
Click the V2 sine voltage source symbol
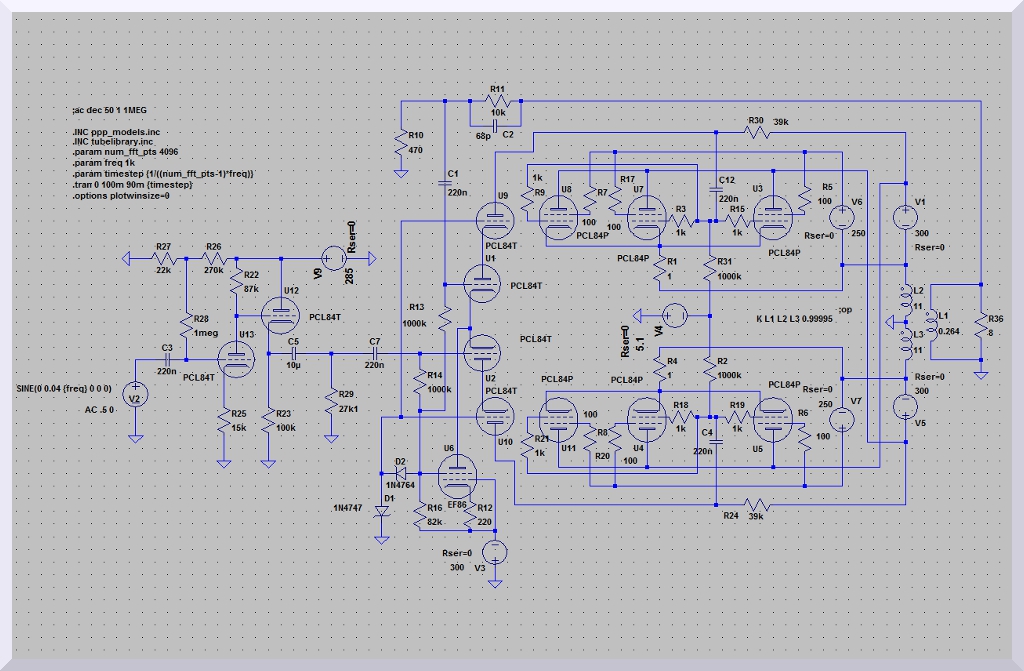(135, 398)
